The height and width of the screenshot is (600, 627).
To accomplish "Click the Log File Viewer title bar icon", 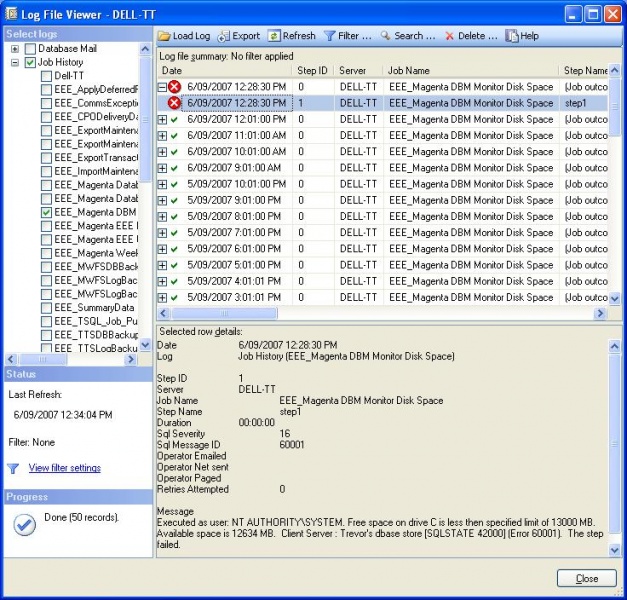I will 11,14.
